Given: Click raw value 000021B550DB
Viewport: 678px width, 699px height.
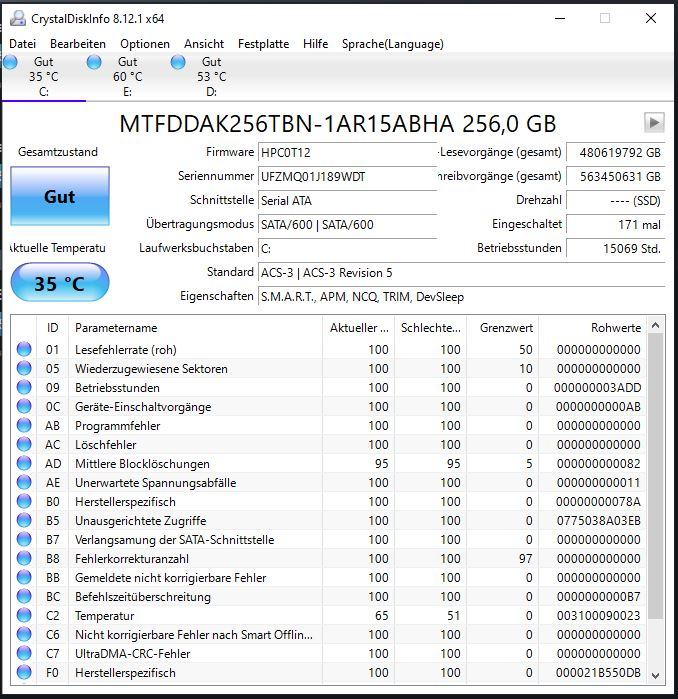Looking at the screenshot, I should [598, 673].
